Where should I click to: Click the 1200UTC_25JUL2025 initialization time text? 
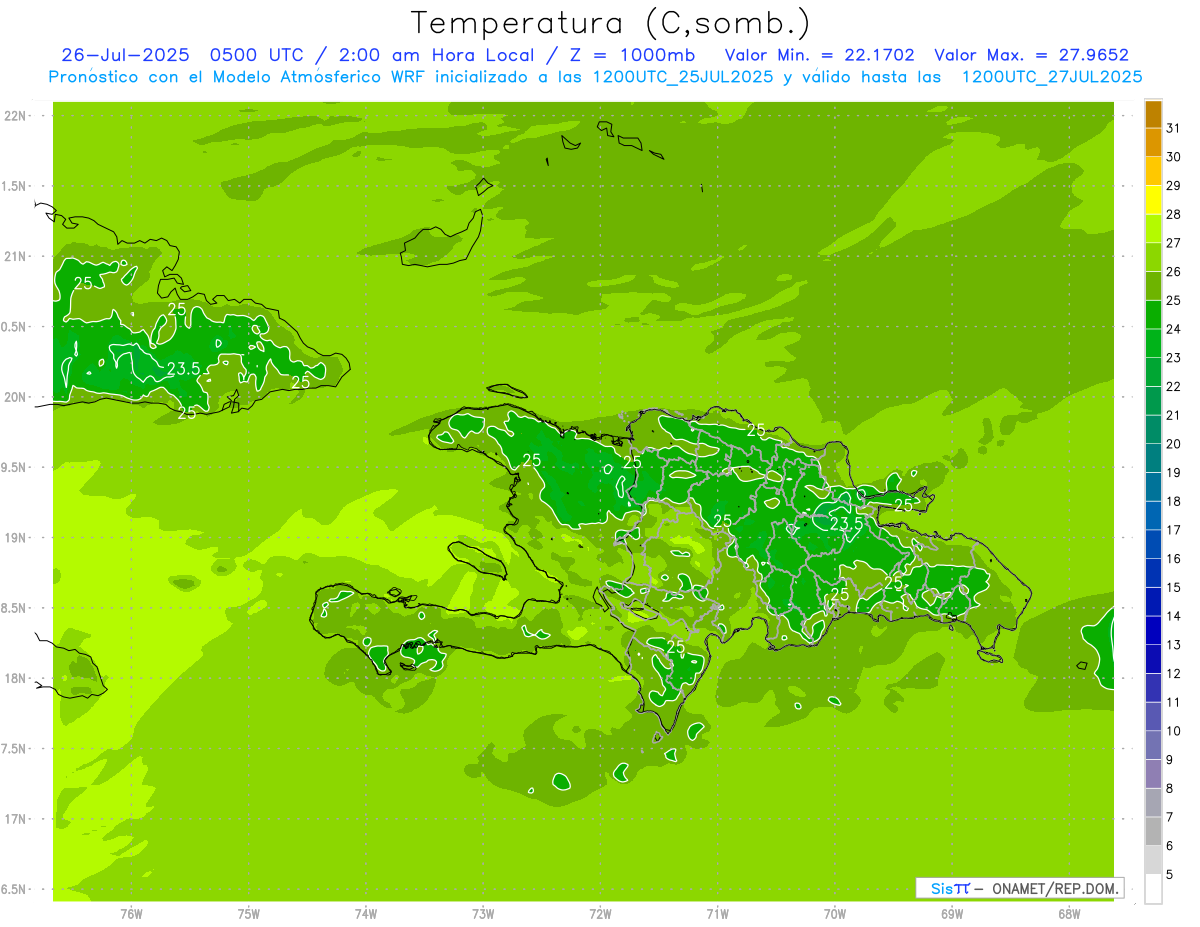point(683,77)
